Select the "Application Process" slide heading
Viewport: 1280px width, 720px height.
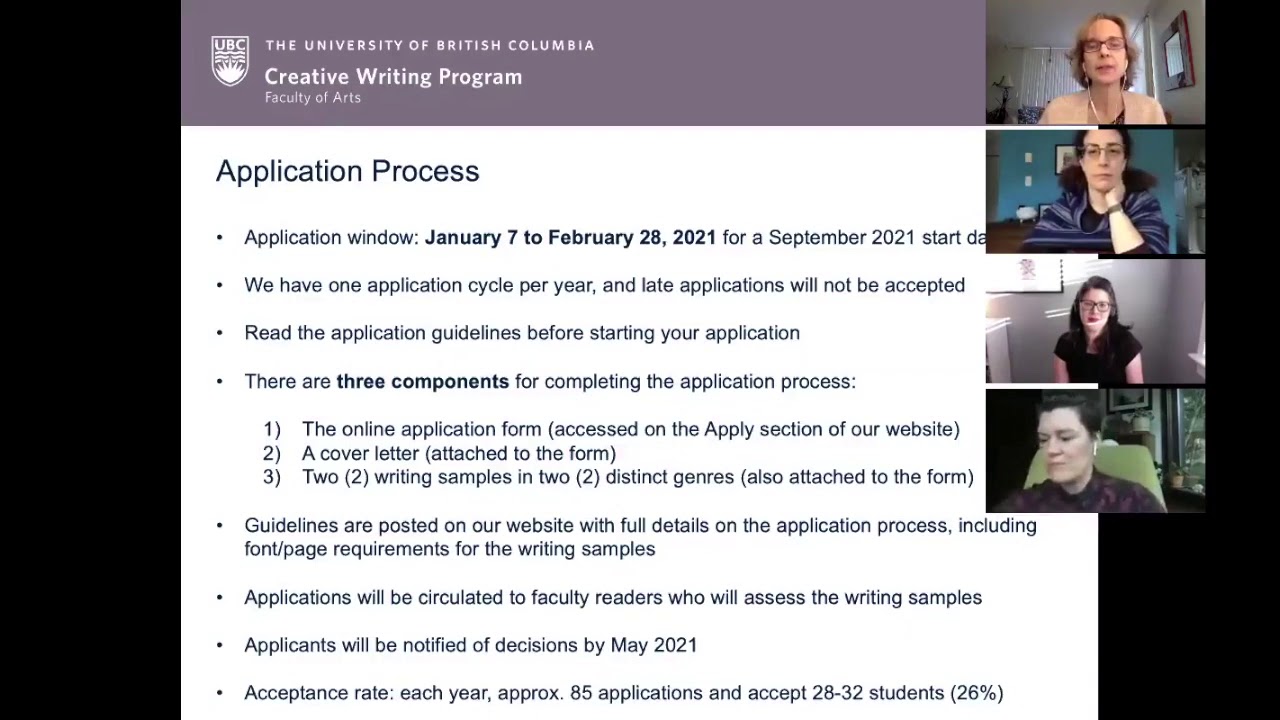pos(347,171)
